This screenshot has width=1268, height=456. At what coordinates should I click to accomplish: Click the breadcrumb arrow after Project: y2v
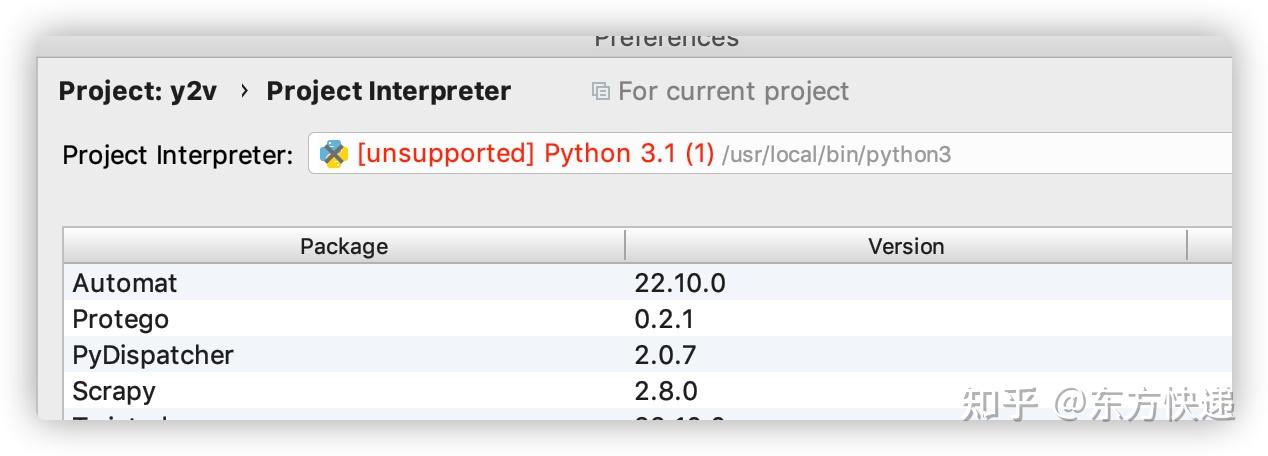pos(244,91)
